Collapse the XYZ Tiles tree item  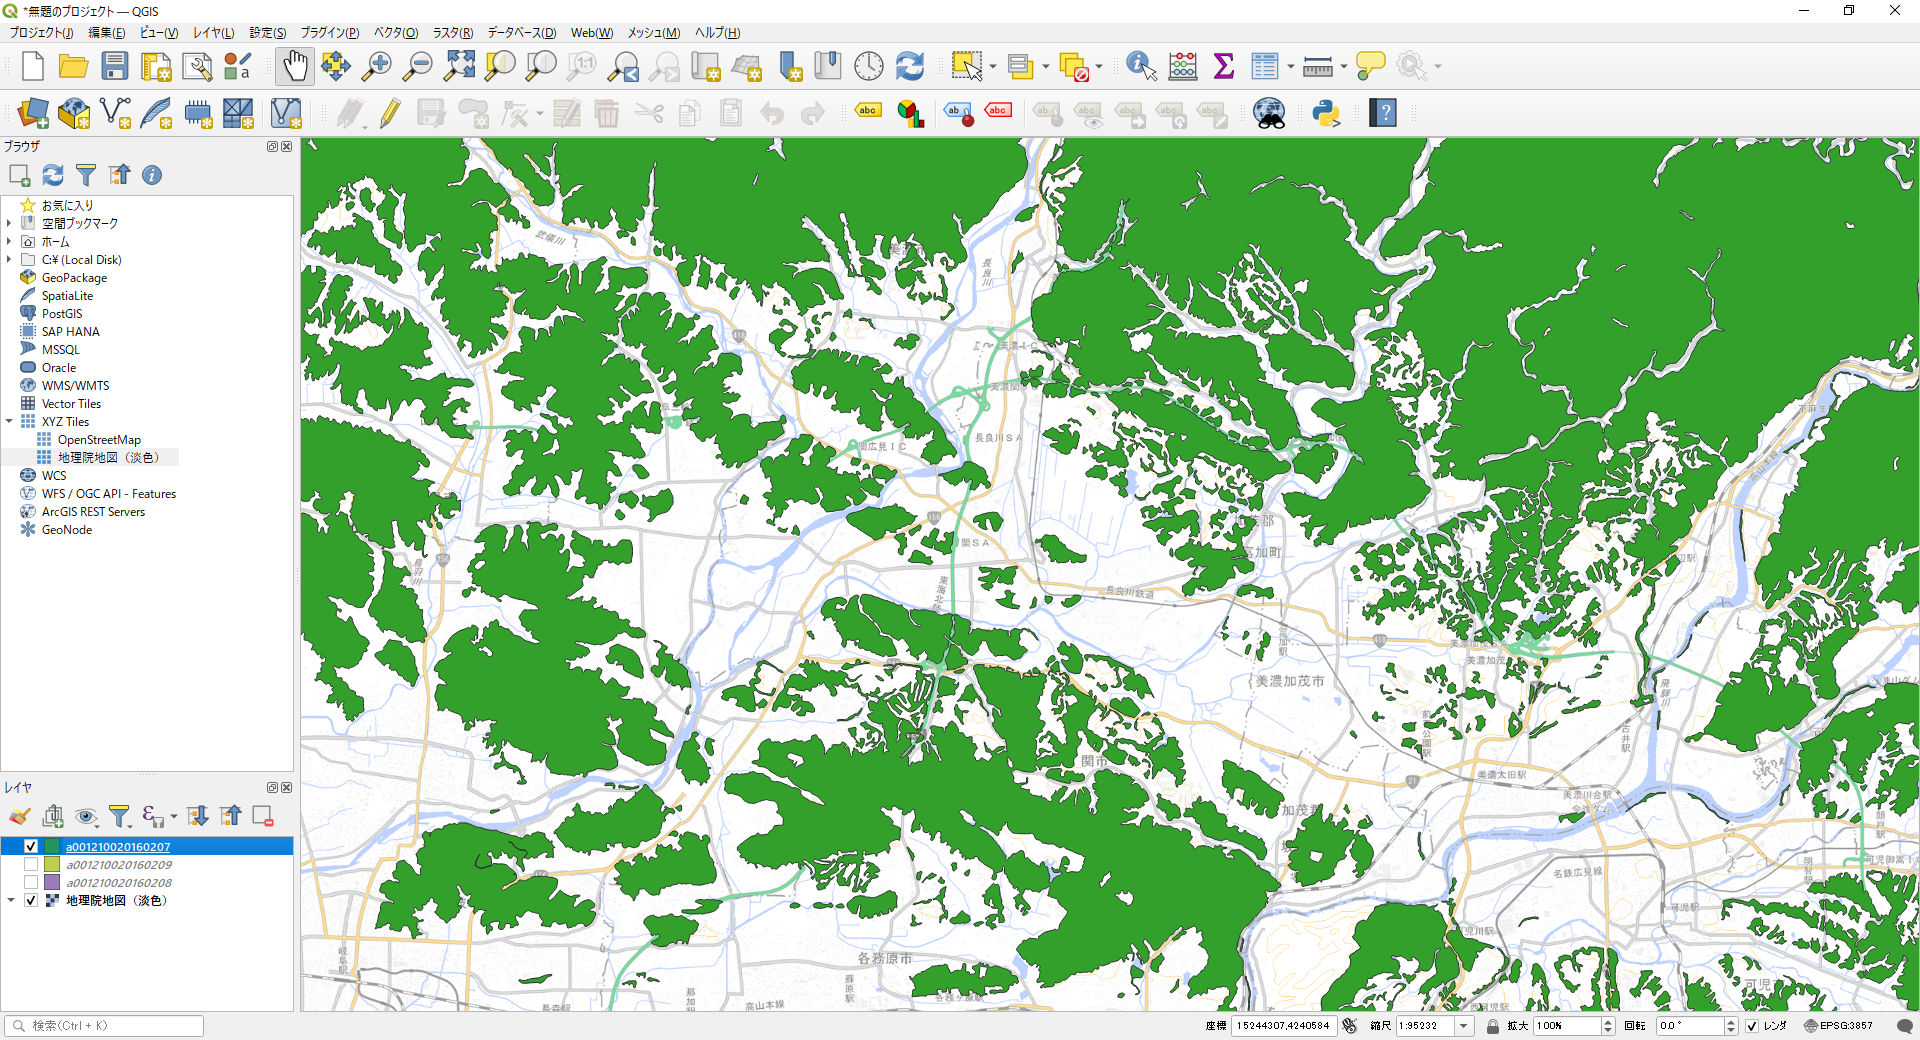tap(10, 421)
